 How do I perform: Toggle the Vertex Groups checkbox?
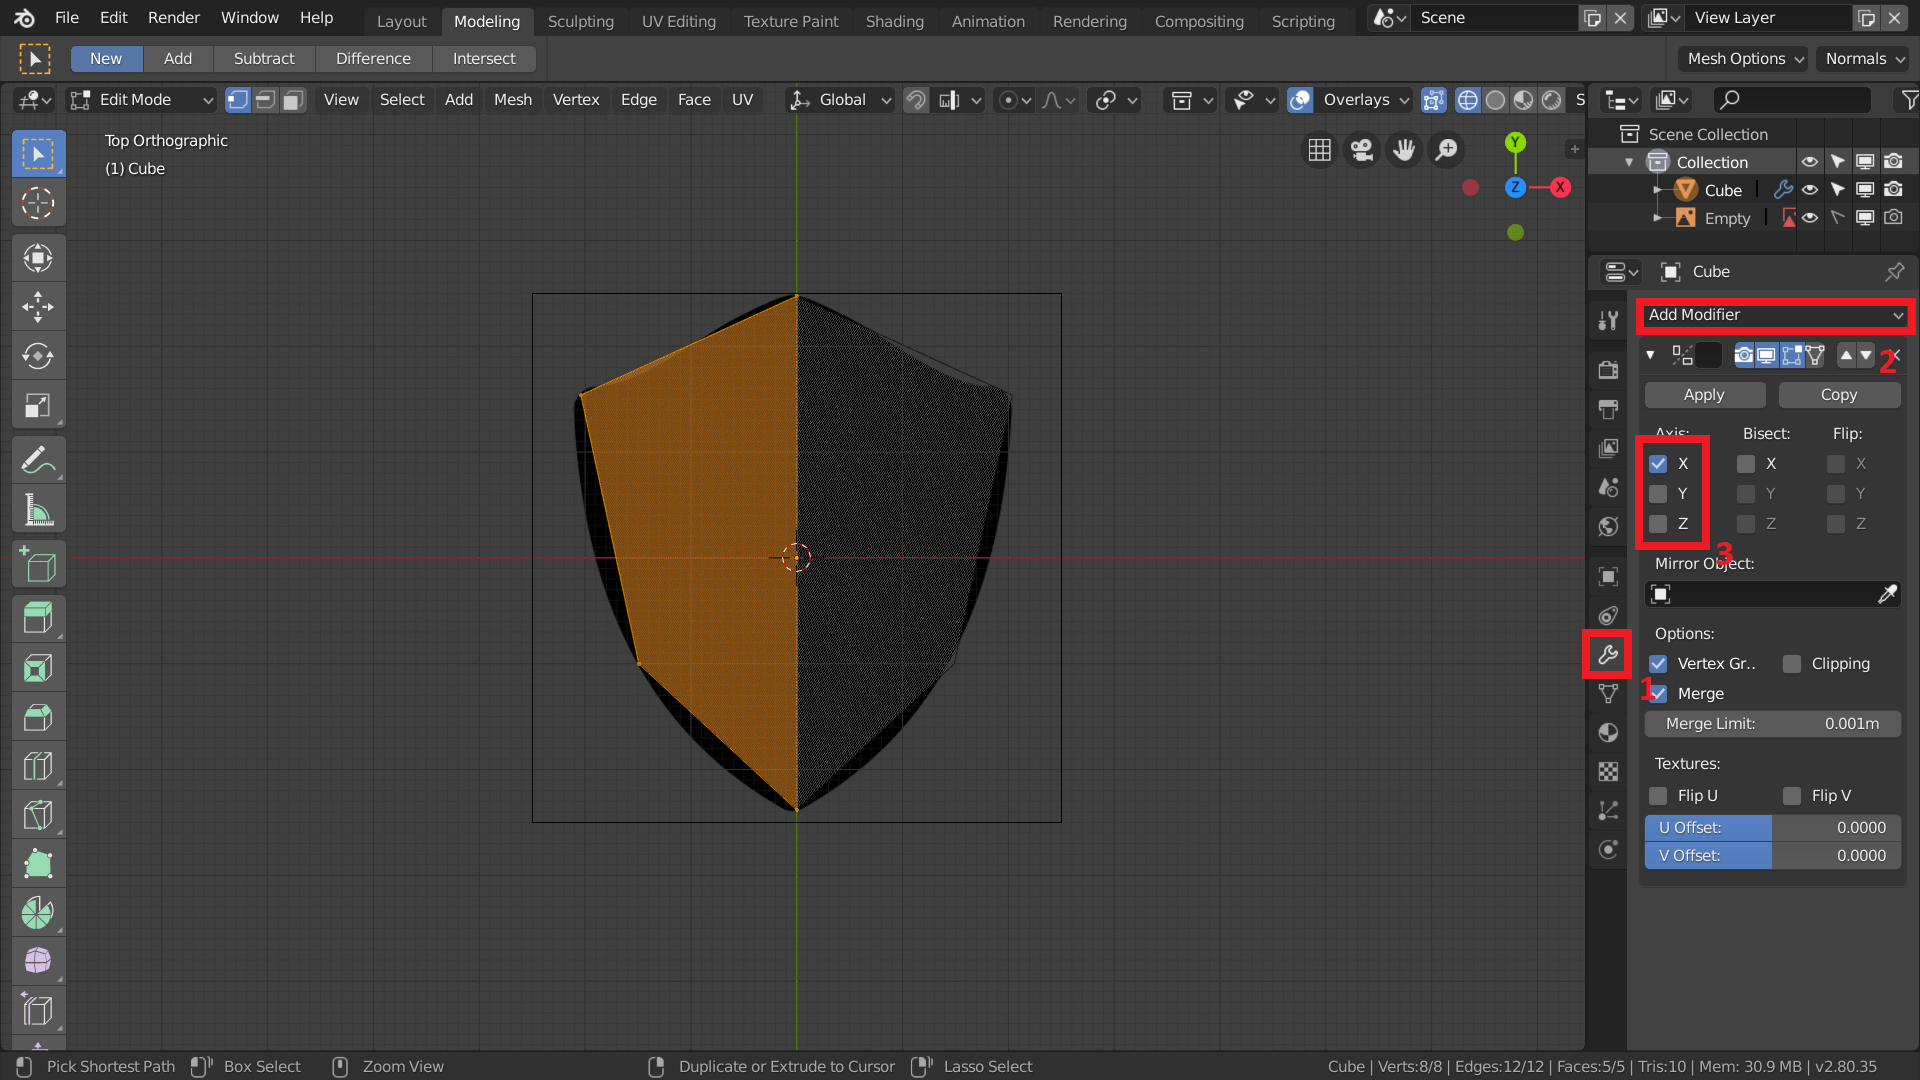(x=1658, y=664)
